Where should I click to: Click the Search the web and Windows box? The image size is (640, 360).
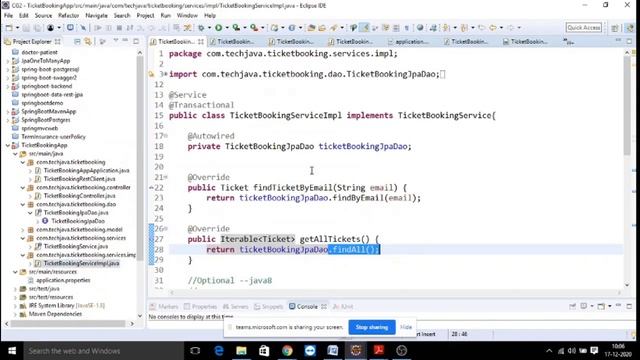click(104, 351)
